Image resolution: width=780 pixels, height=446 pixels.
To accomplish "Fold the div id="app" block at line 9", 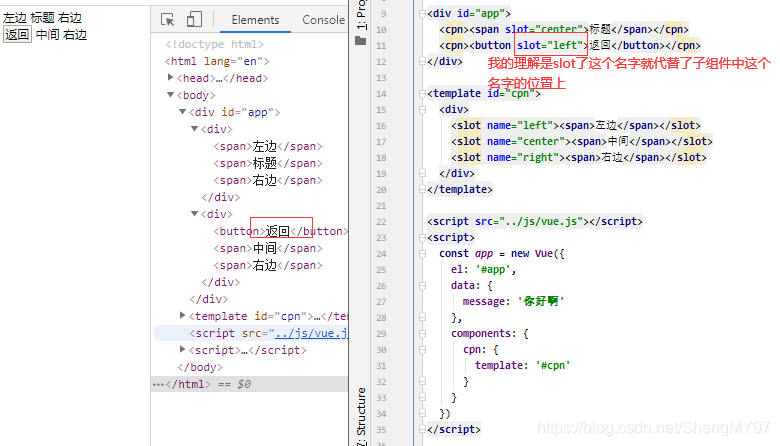I will 422,13.
